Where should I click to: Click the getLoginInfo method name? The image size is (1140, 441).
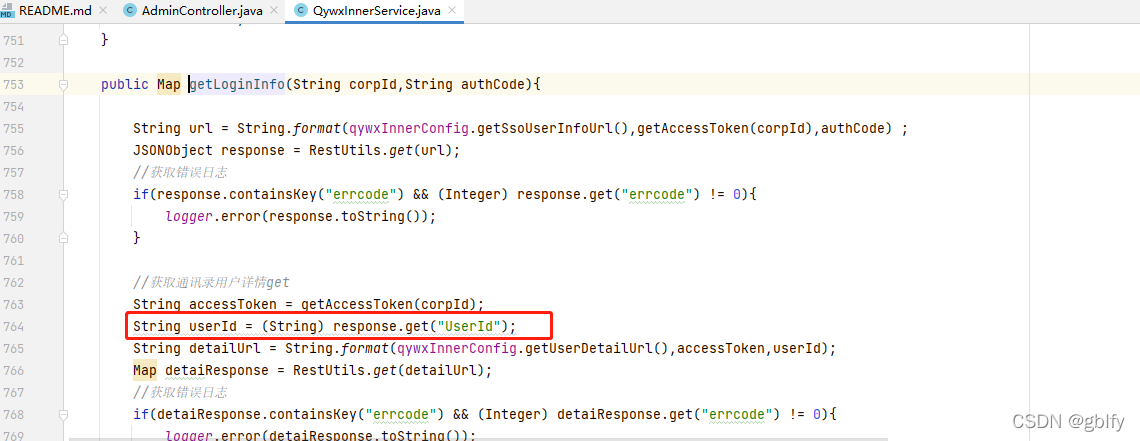(x=237, y=84)
